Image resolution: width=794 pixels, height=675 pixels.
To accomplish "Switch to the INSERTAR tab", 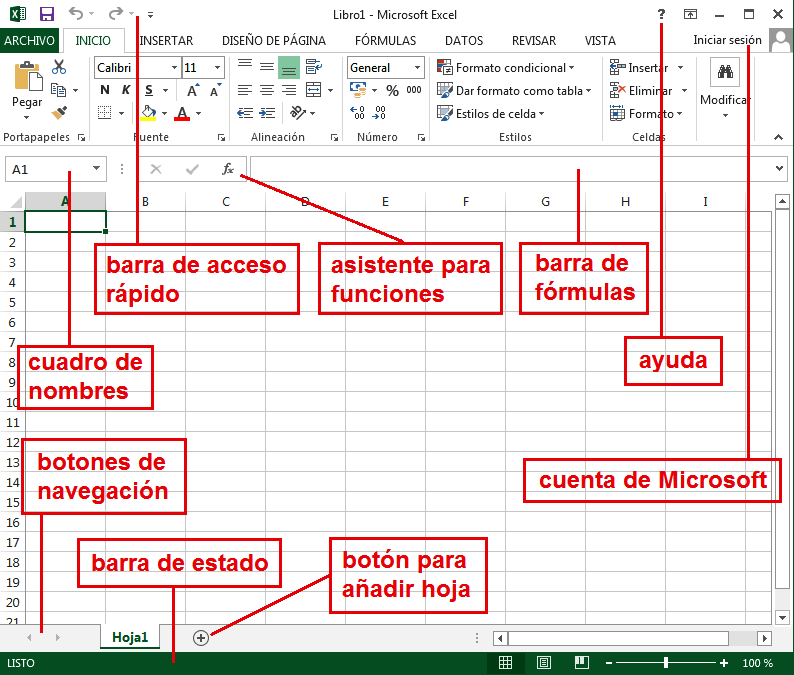I will (x=166, y=41).
